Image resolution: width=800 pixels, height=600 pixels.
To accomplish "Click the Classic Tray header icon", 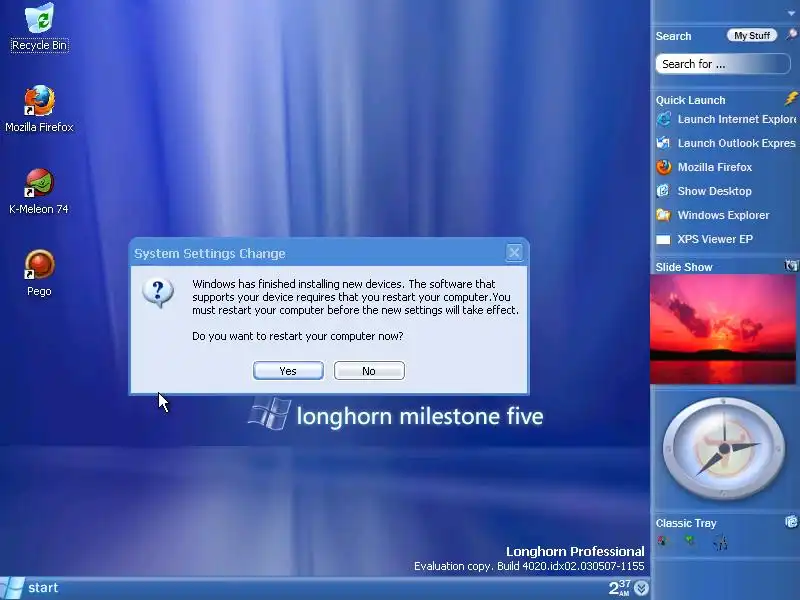I will [x=791, y=521].
